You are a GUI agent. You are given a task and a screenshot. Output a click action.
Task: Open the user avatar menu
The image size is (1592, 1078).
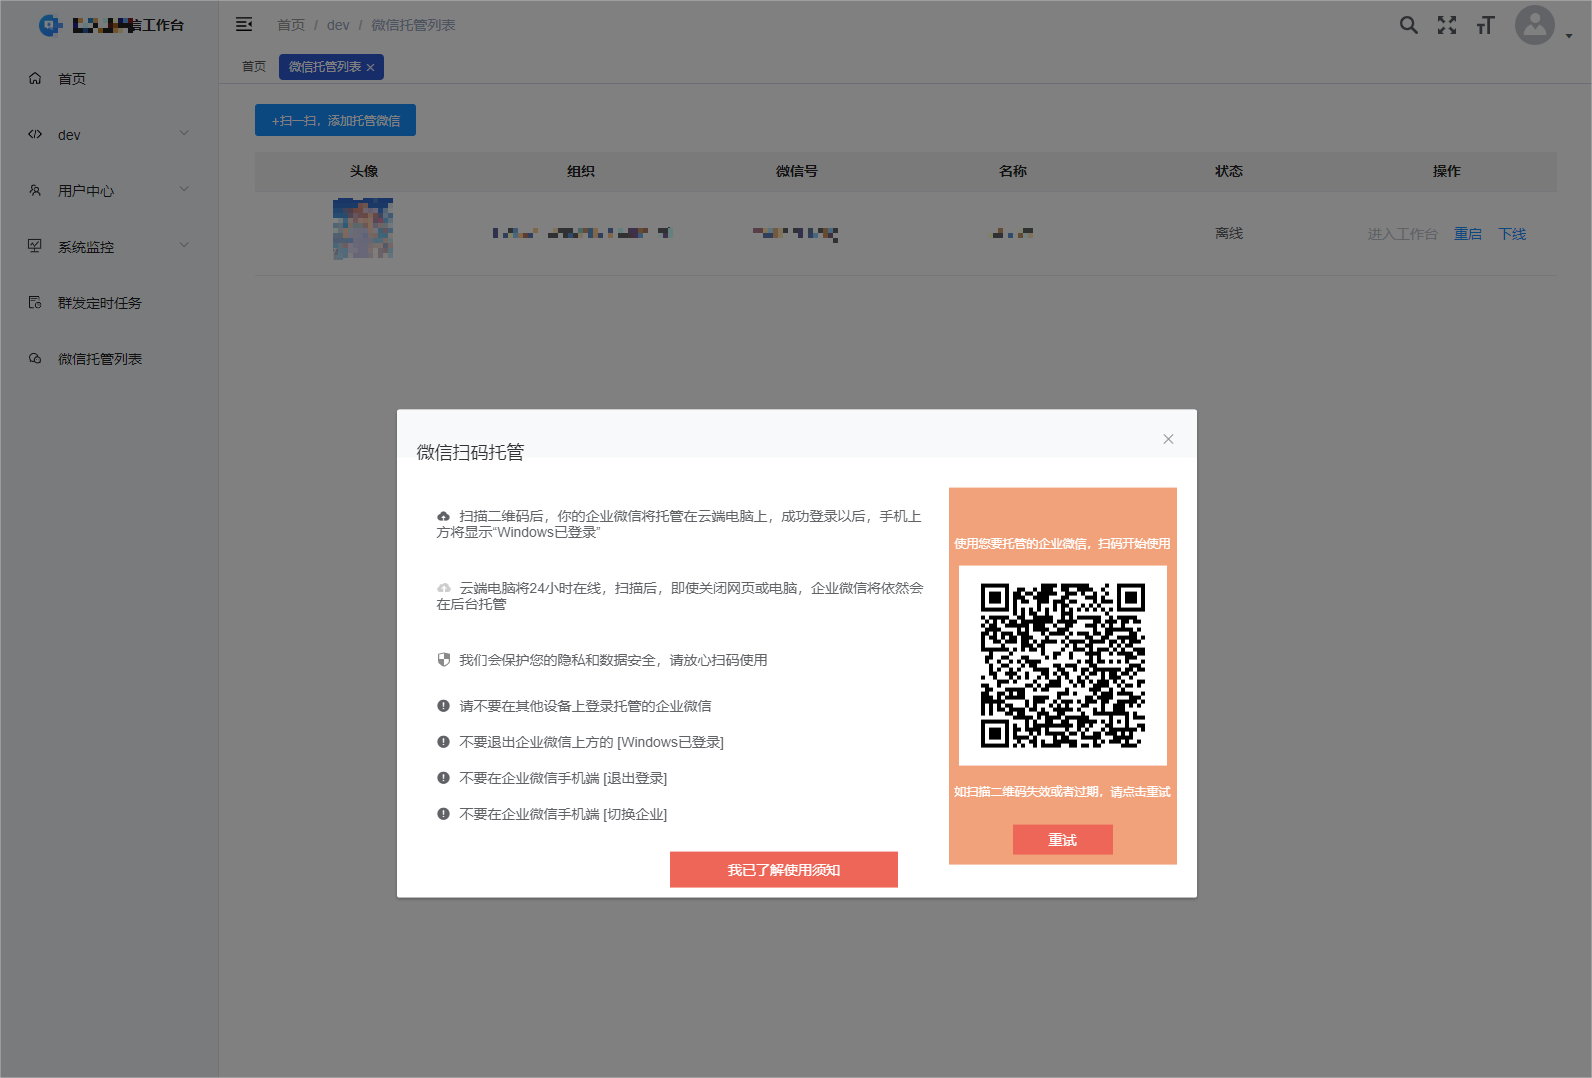(x=1535, y=25)
